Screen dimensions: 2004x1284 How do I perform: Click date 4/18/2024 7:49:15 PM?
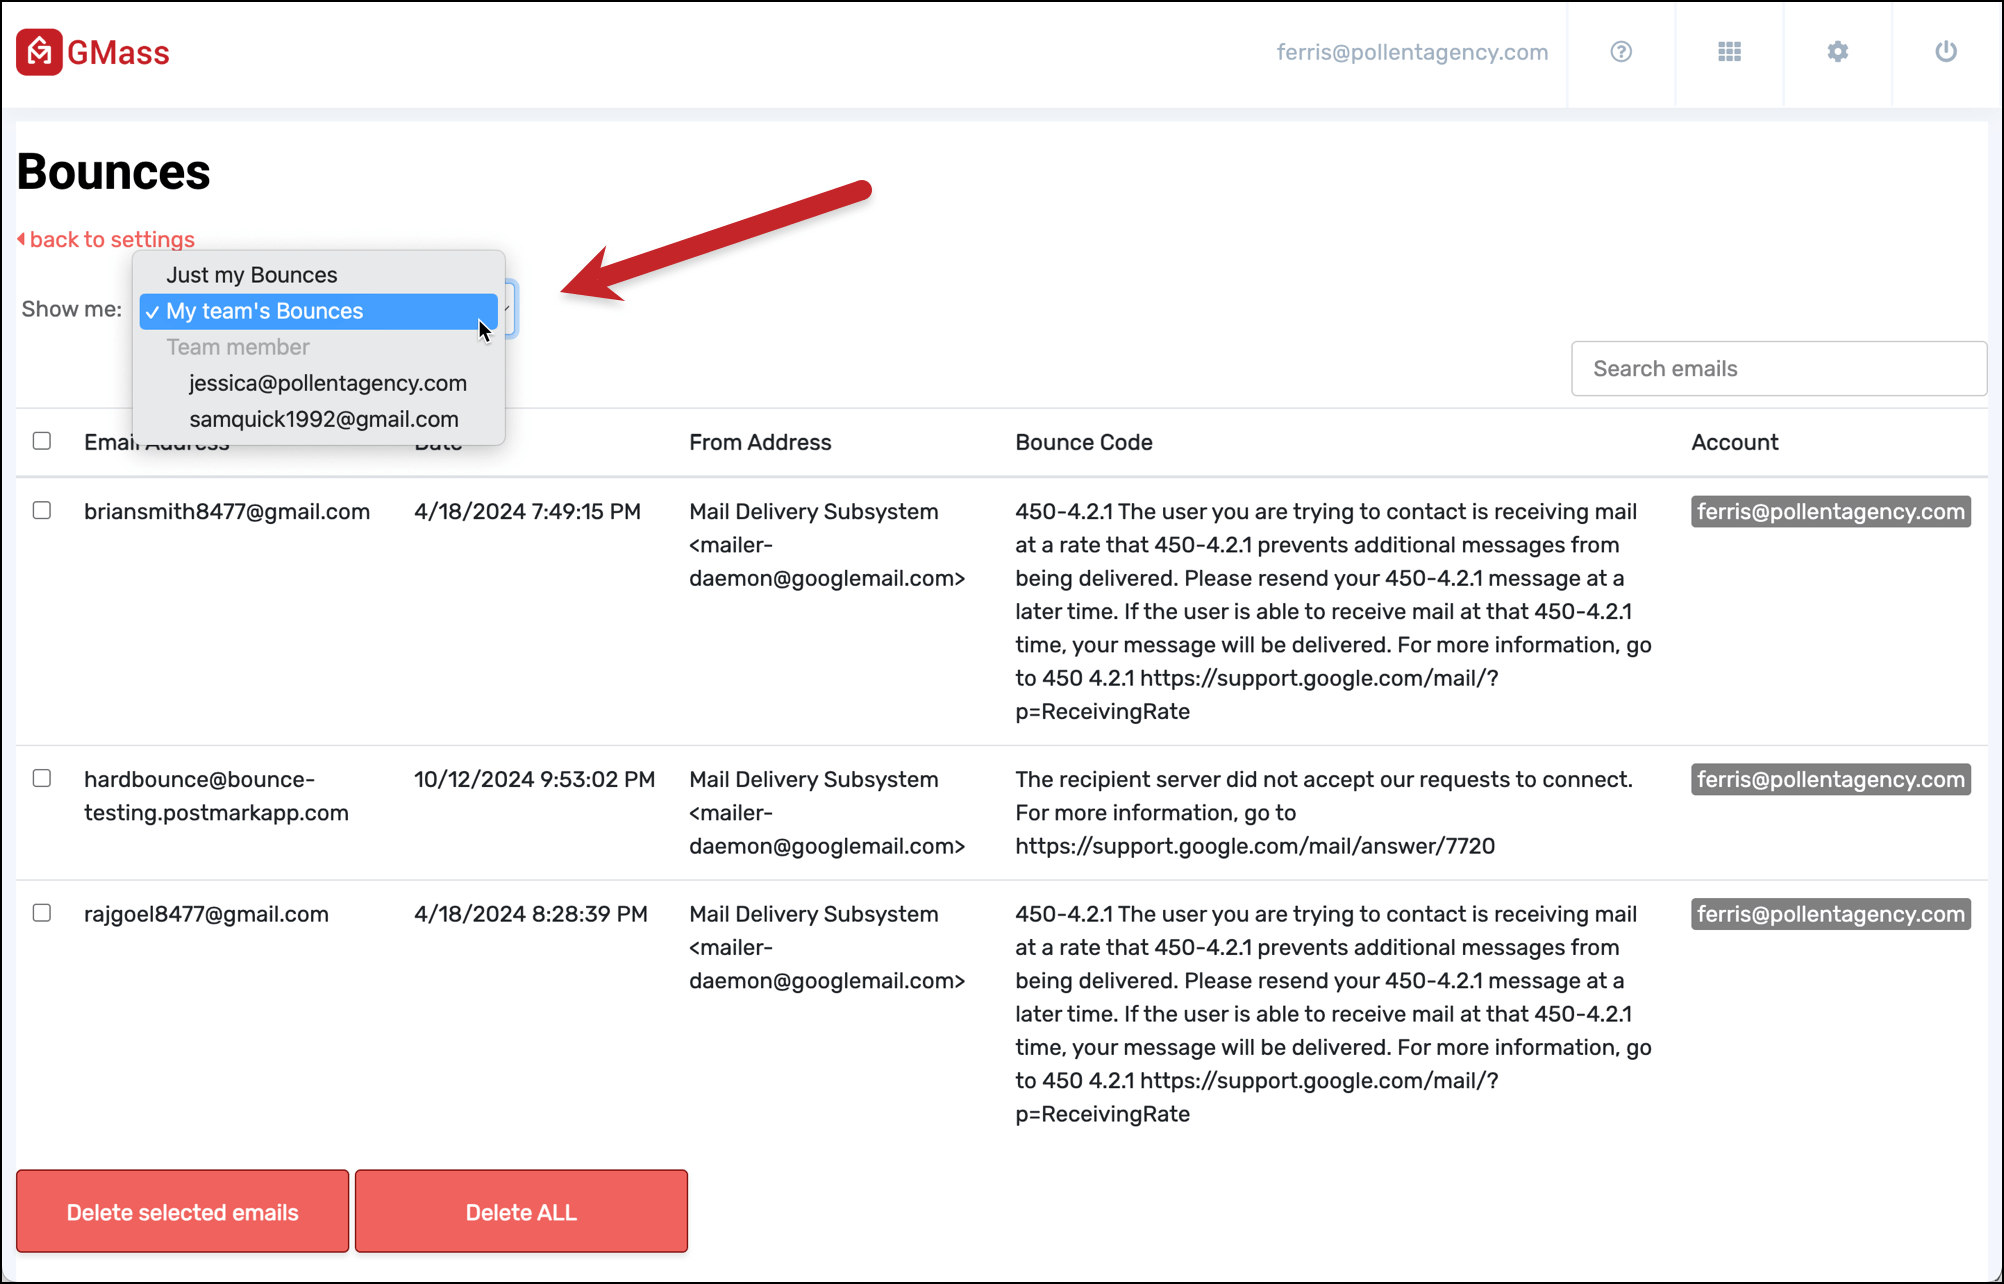(x=527, y=512)
